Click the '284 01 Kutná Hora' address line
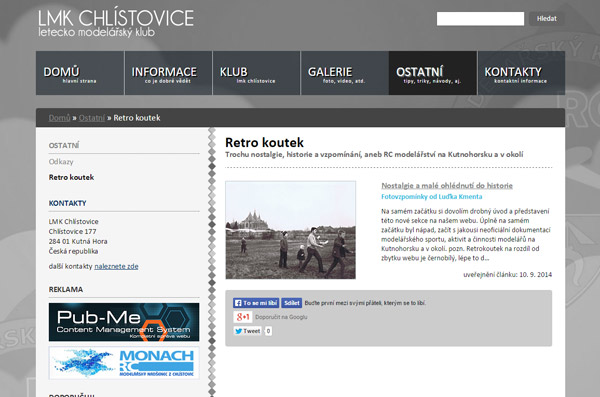Screen dimensions: 600x397 pos(78,241)
